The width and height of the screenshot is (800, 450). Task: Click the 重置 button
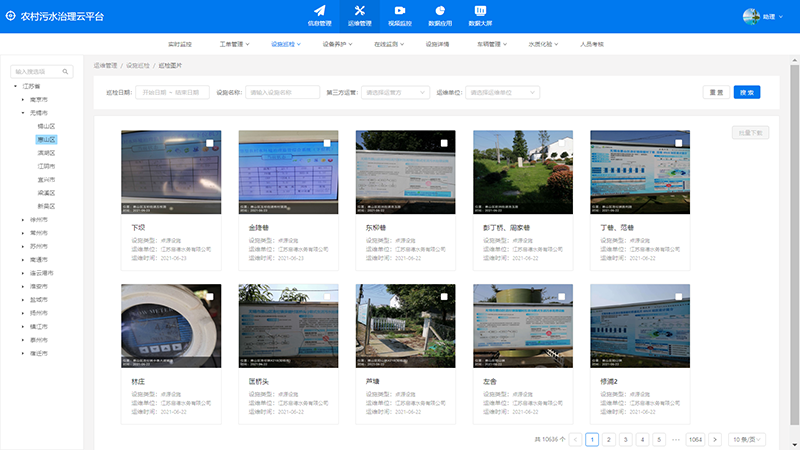[x=715, y=92]
